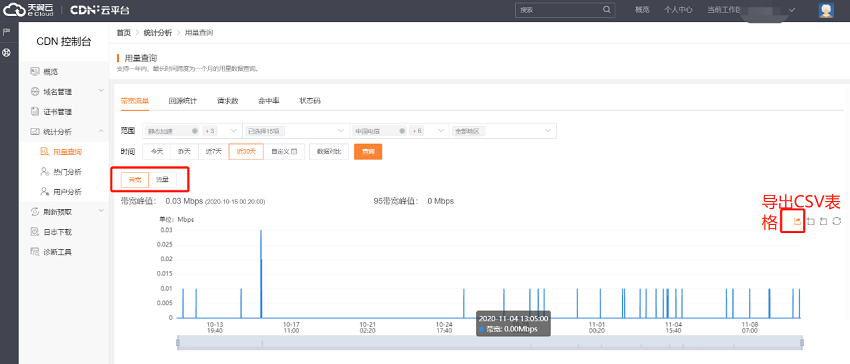Click the 天翼云 eCloud logo
850x364 pixels.
(x=28, y=10)
